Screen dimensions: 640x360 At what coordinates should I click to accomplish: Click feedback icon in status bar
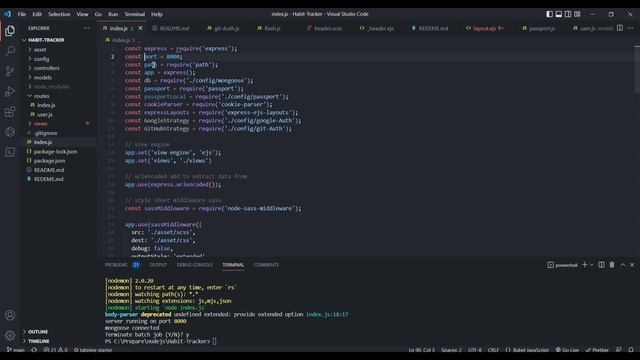[619, 350]
